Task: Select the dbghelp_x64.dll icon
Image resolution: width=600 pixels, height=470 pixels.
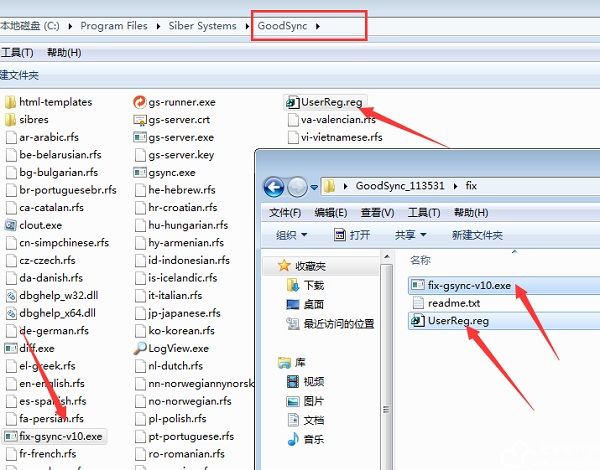Action: point(11,313)
